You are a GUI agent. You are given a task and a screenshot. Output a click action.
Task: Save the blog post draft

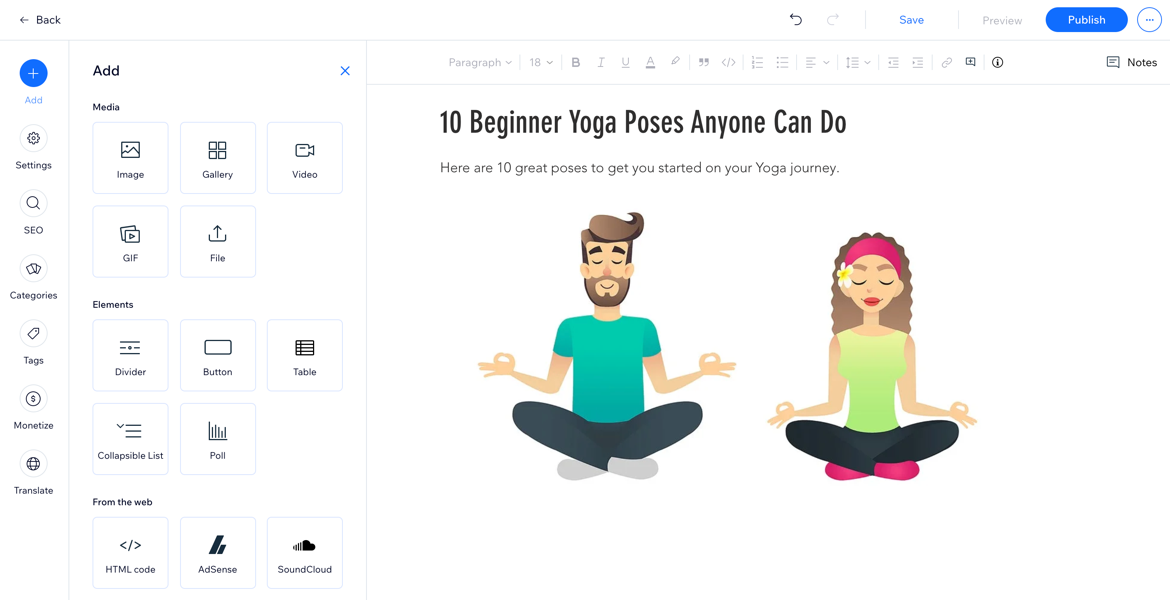911,20
